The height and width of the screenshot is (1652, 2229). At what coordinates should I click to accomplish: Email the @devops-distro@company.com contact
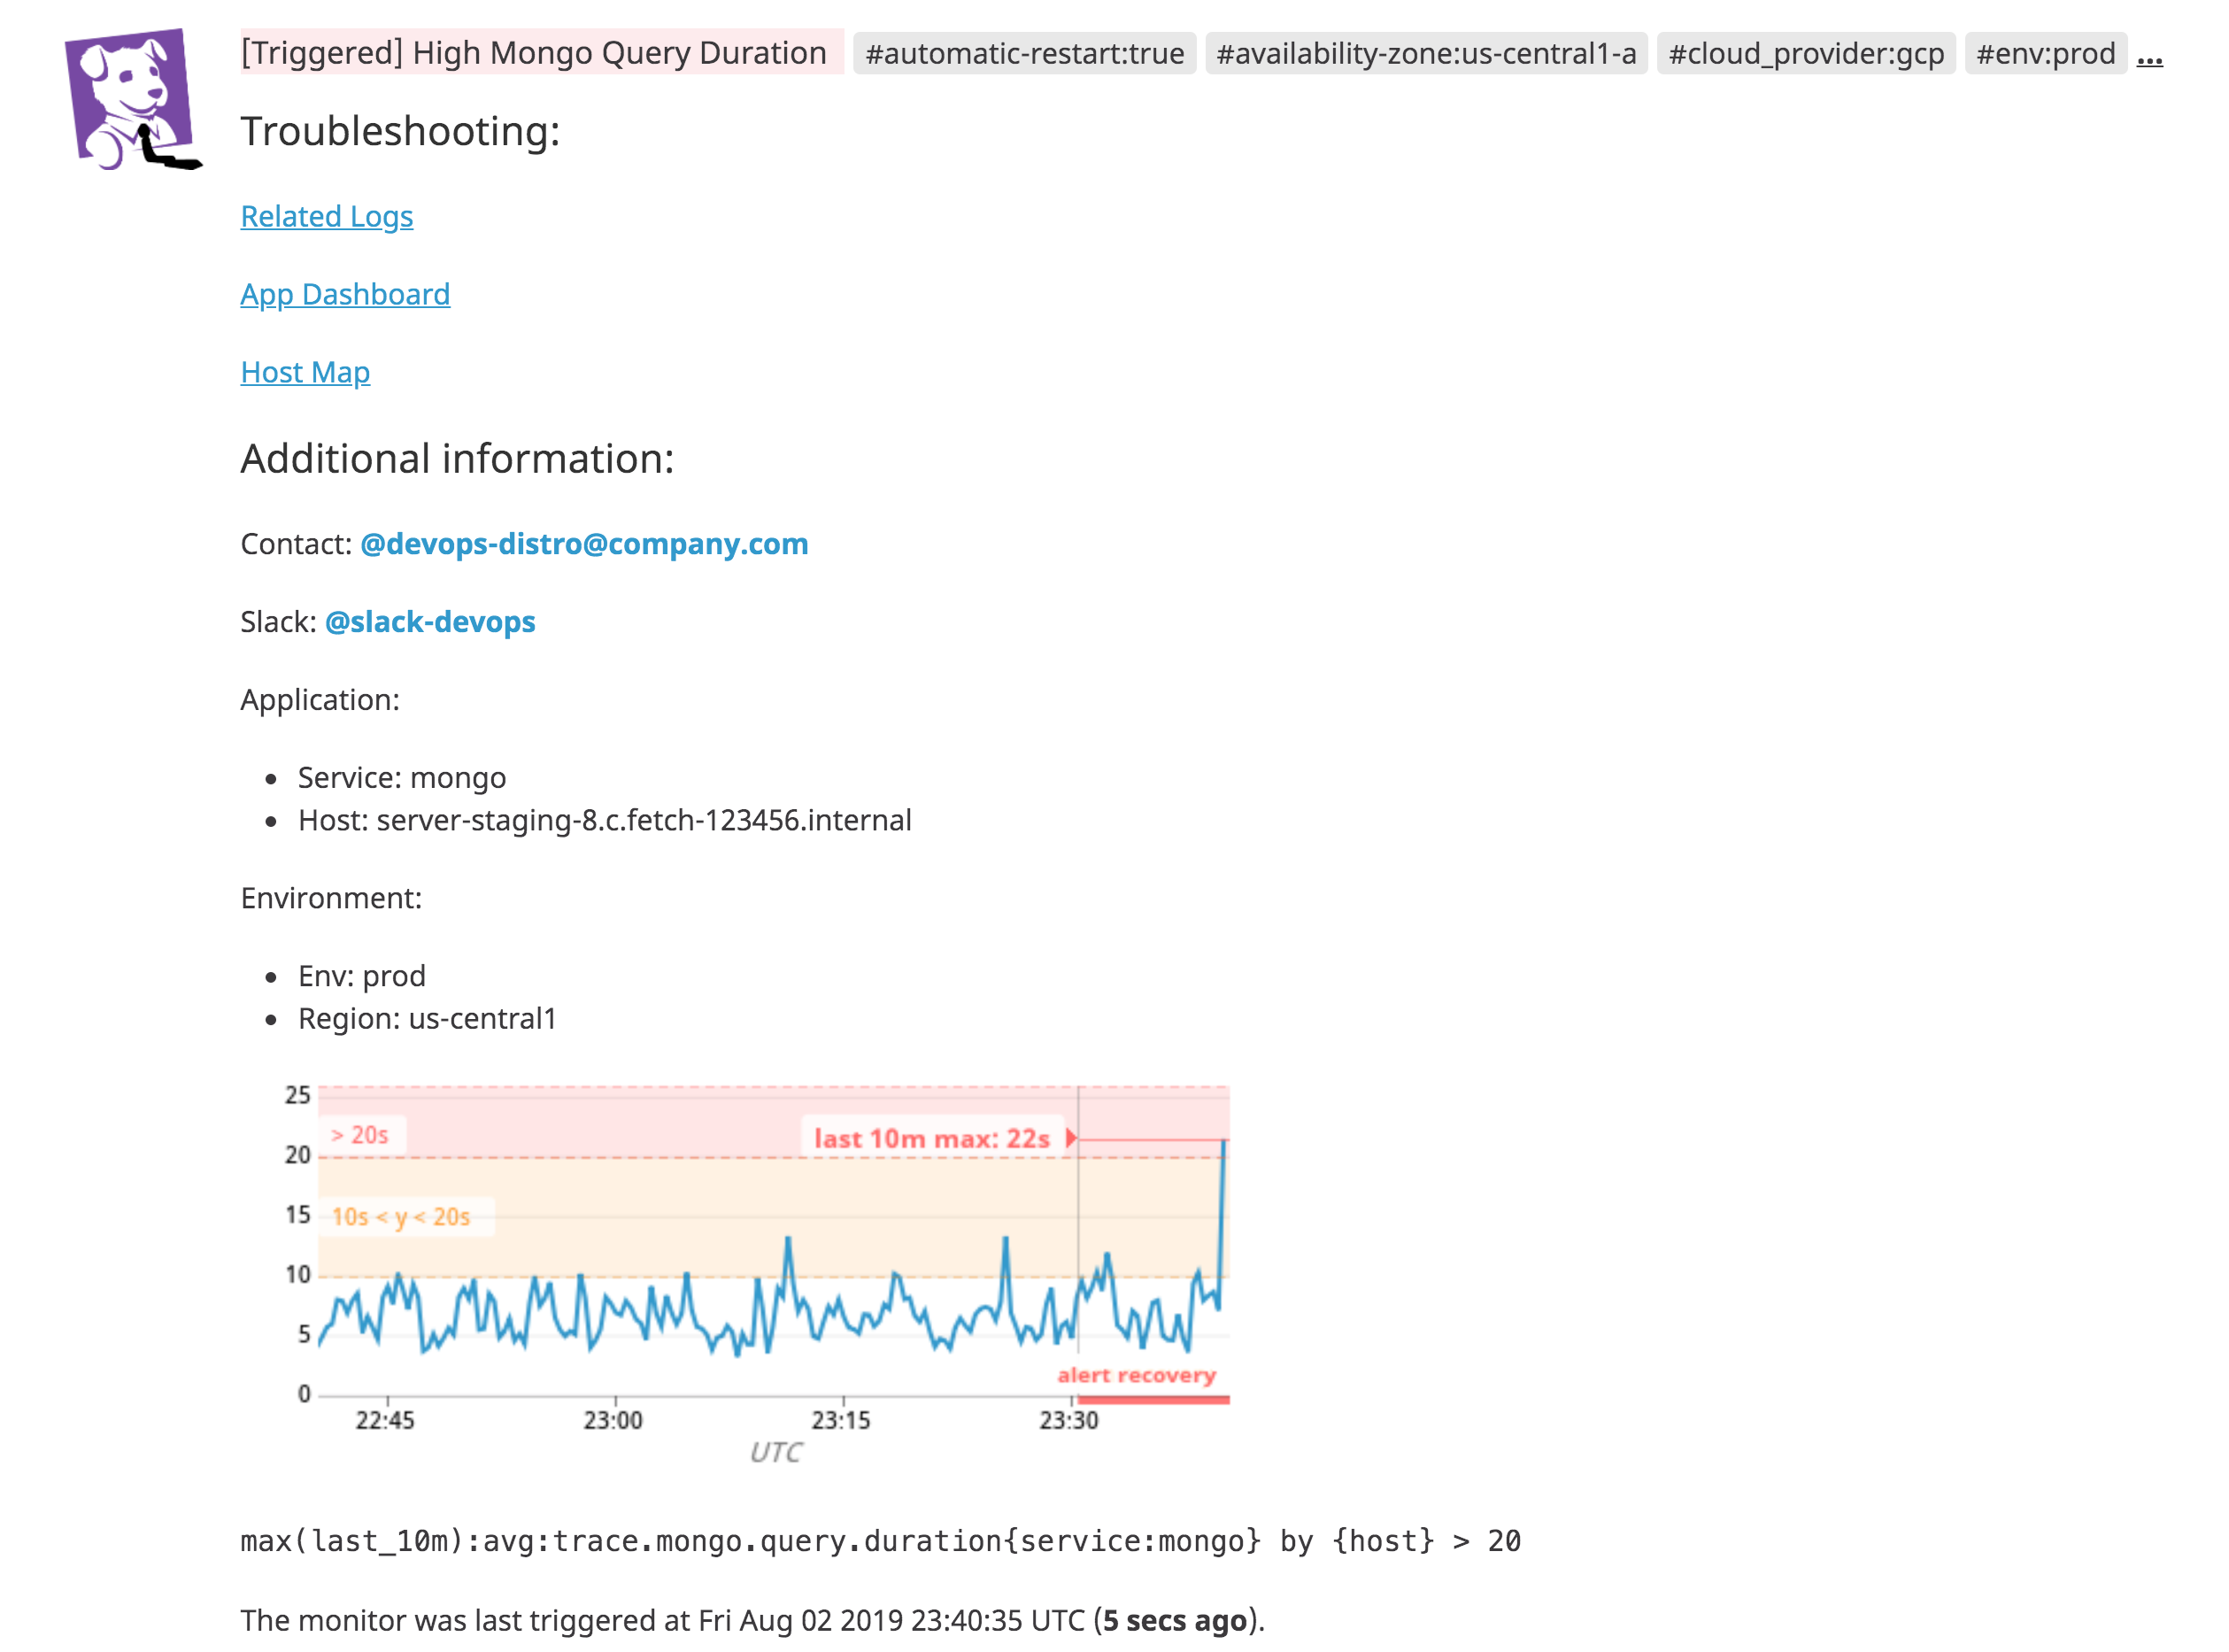[584, 544]
